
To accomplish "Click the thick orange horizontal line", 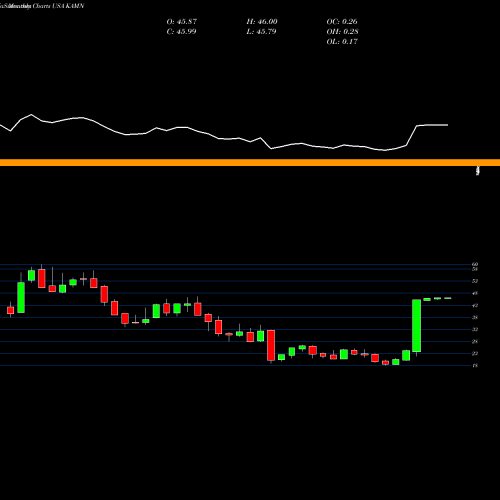I will [250, 163].
